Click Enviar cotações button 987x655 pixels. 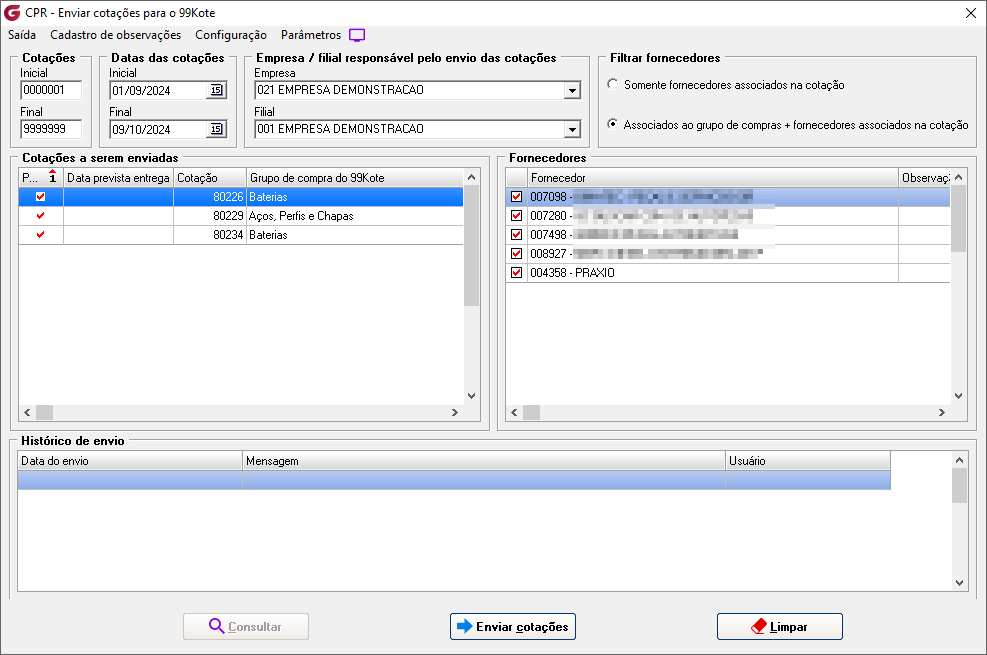click(x=513, y=627)
